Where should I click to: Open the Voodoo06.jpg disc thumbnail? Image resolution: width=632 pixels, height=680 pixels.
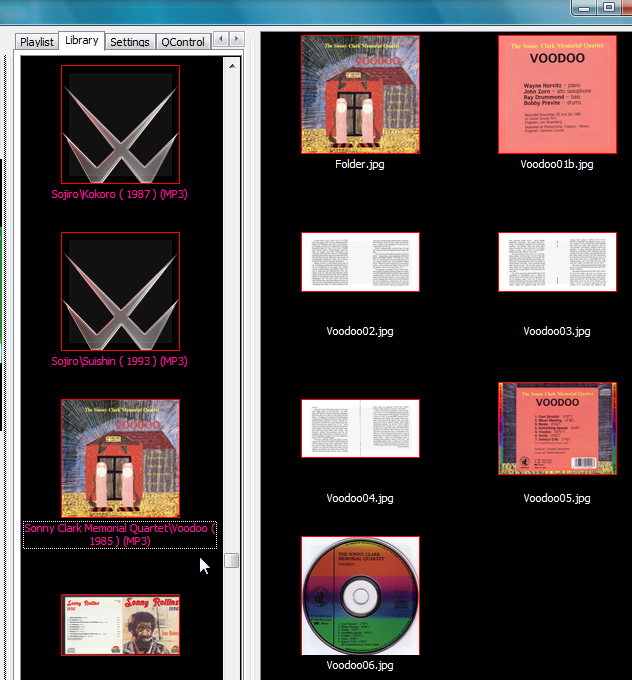click(x=360, y=595)
